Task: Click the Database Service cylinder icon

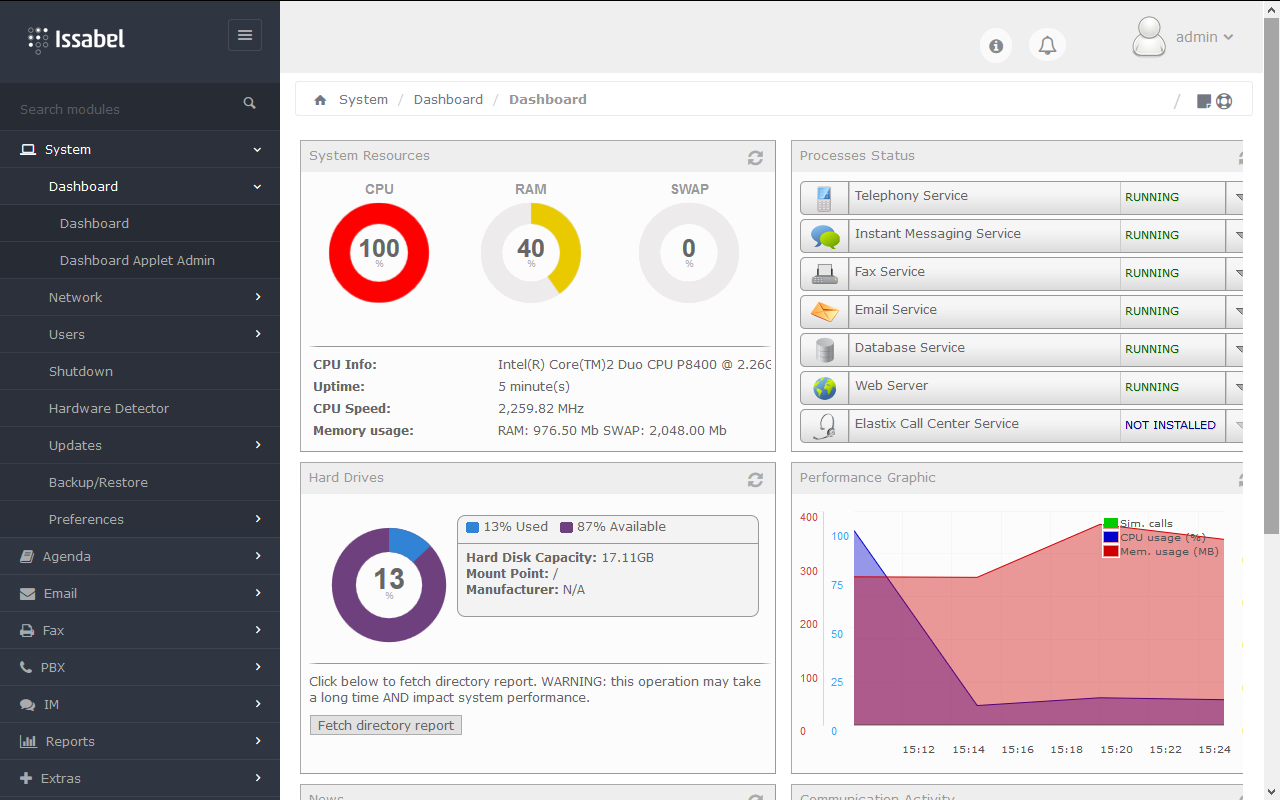Action: [x=825, y=350]
